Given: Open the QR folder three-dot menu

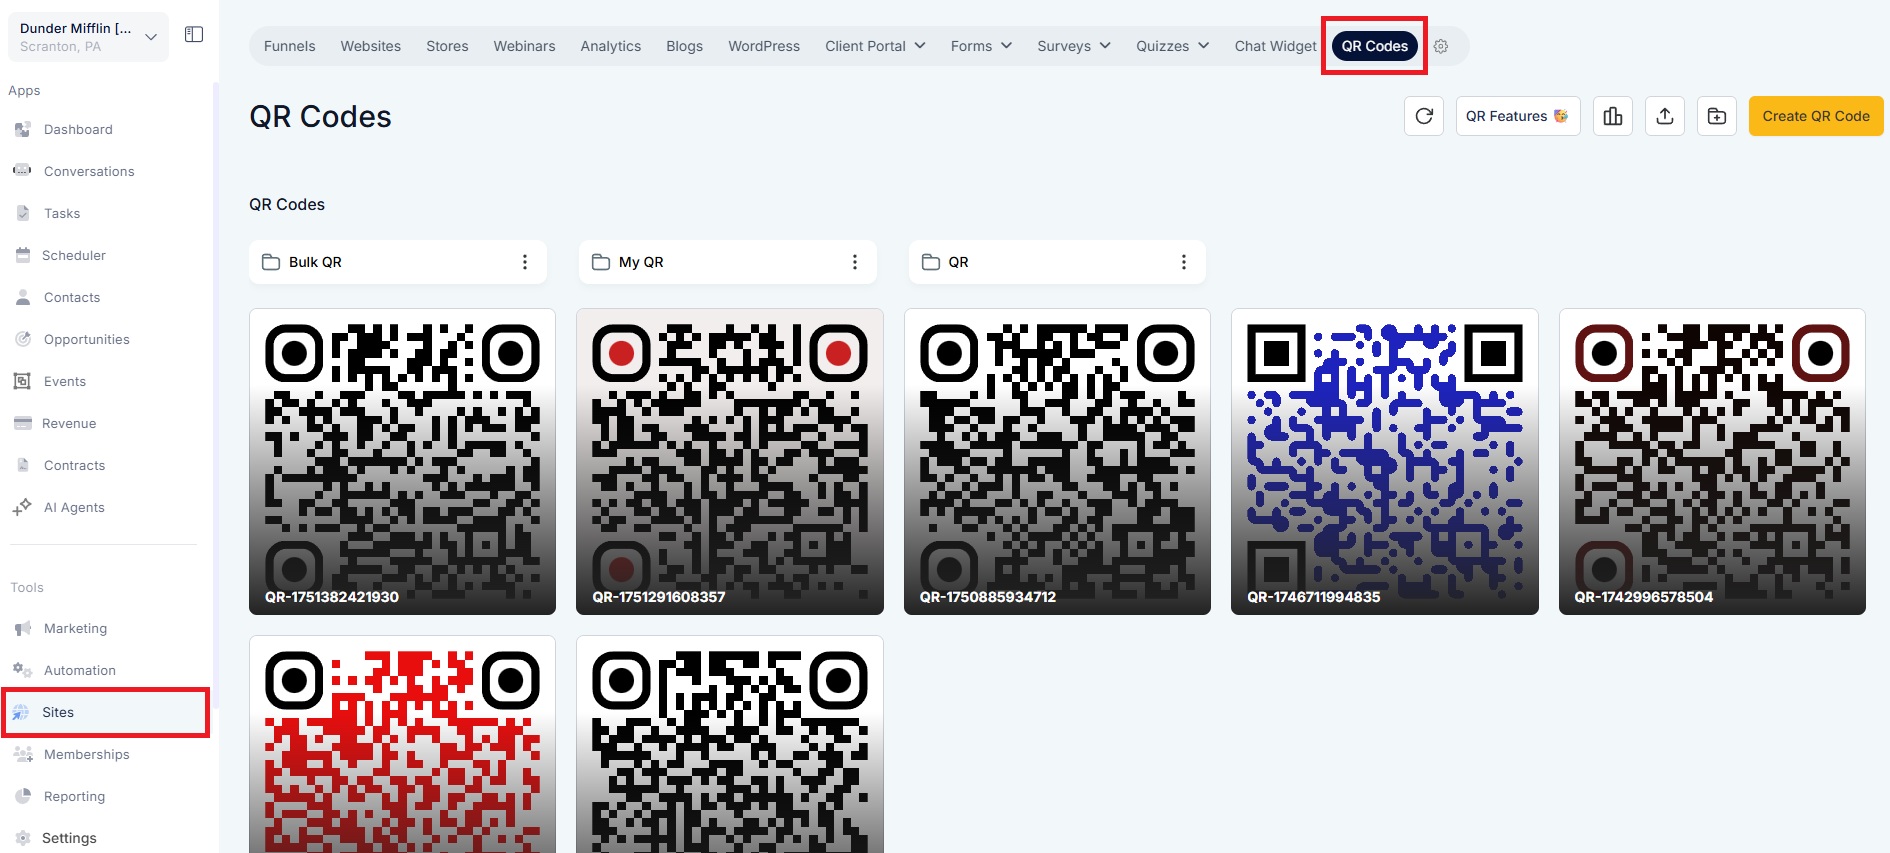Looking at the screenshot, I should pos(1184,262).
